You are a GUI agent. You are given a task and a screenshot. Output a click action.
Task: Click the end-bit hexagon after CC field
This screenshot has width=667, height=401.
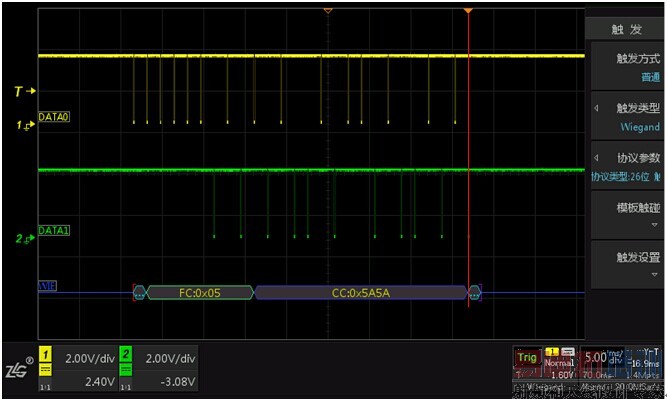pyautogui.click(x=474, y=293)
